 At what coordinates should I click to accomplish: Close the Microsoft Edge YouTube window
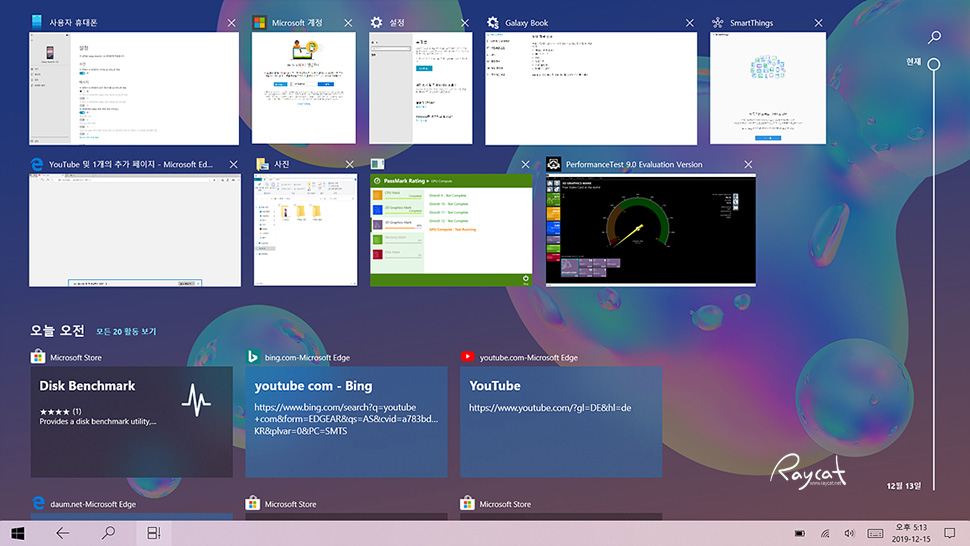point(233,164)
